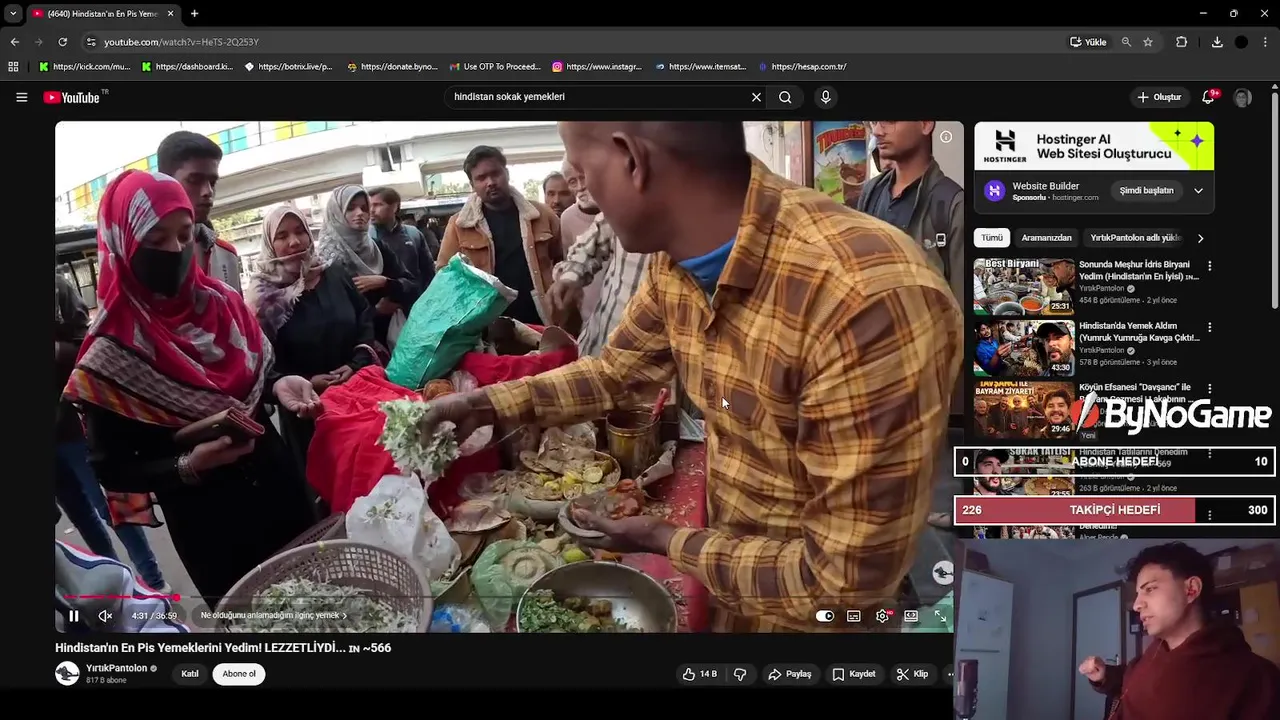This screenshot has height=720, width=1280.
Task: Open the Hostinger AI banner ad
Action: coord(1094,146)
